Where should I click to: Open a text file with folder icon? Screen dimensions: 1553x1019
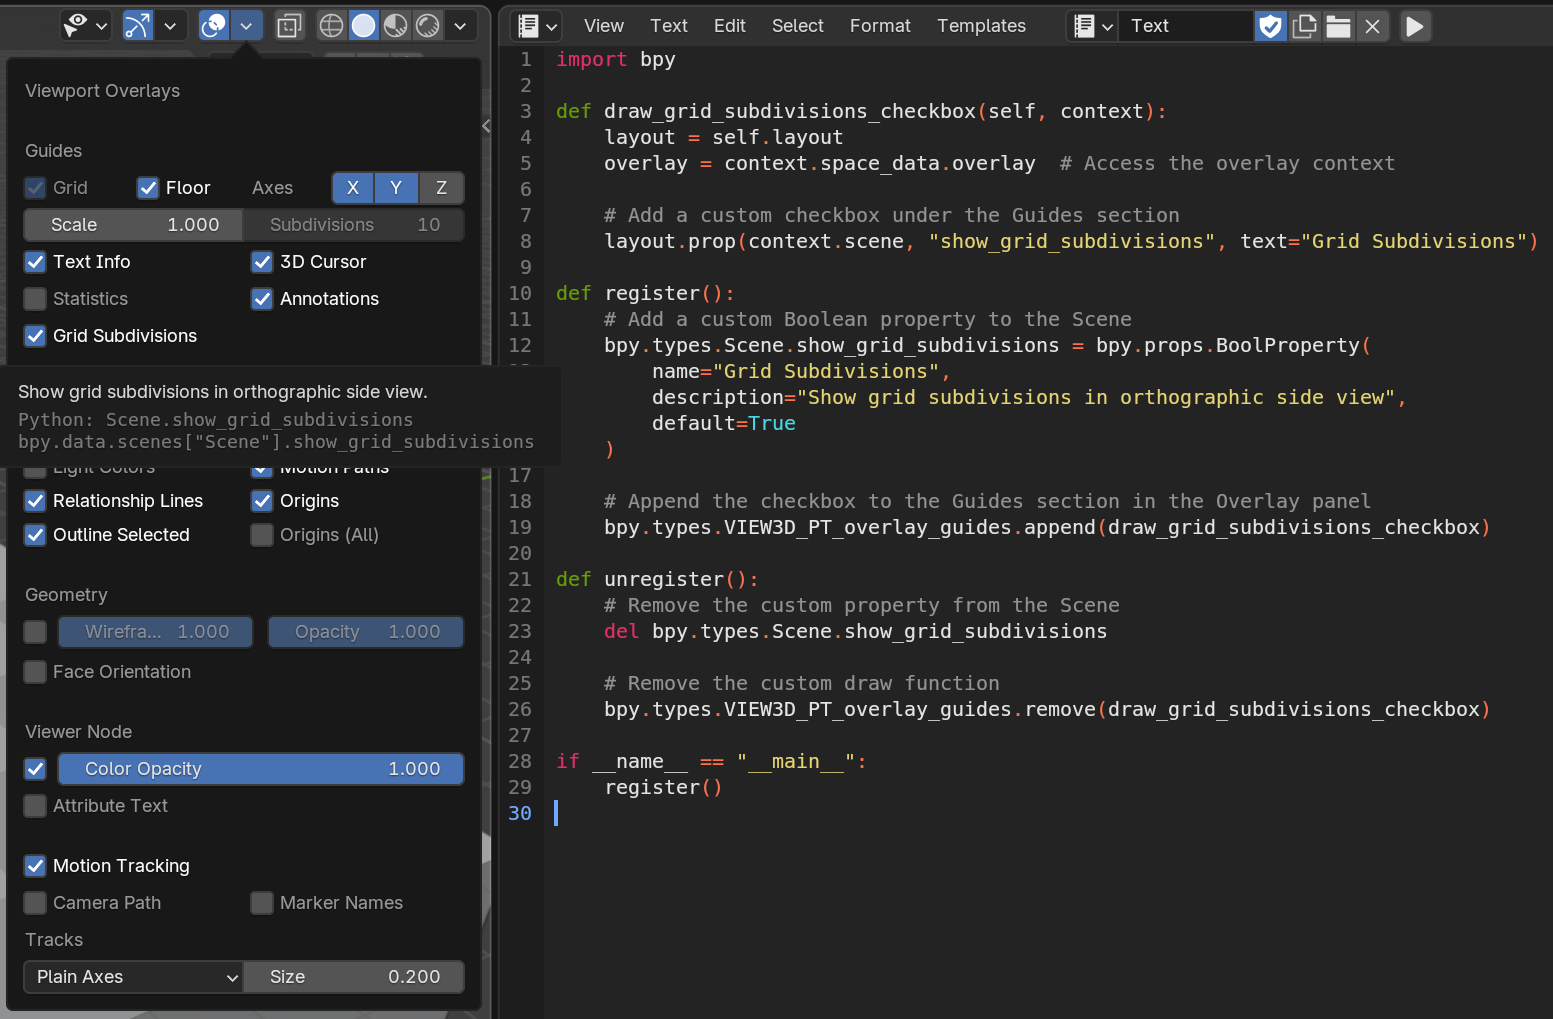pos(1339,26)
